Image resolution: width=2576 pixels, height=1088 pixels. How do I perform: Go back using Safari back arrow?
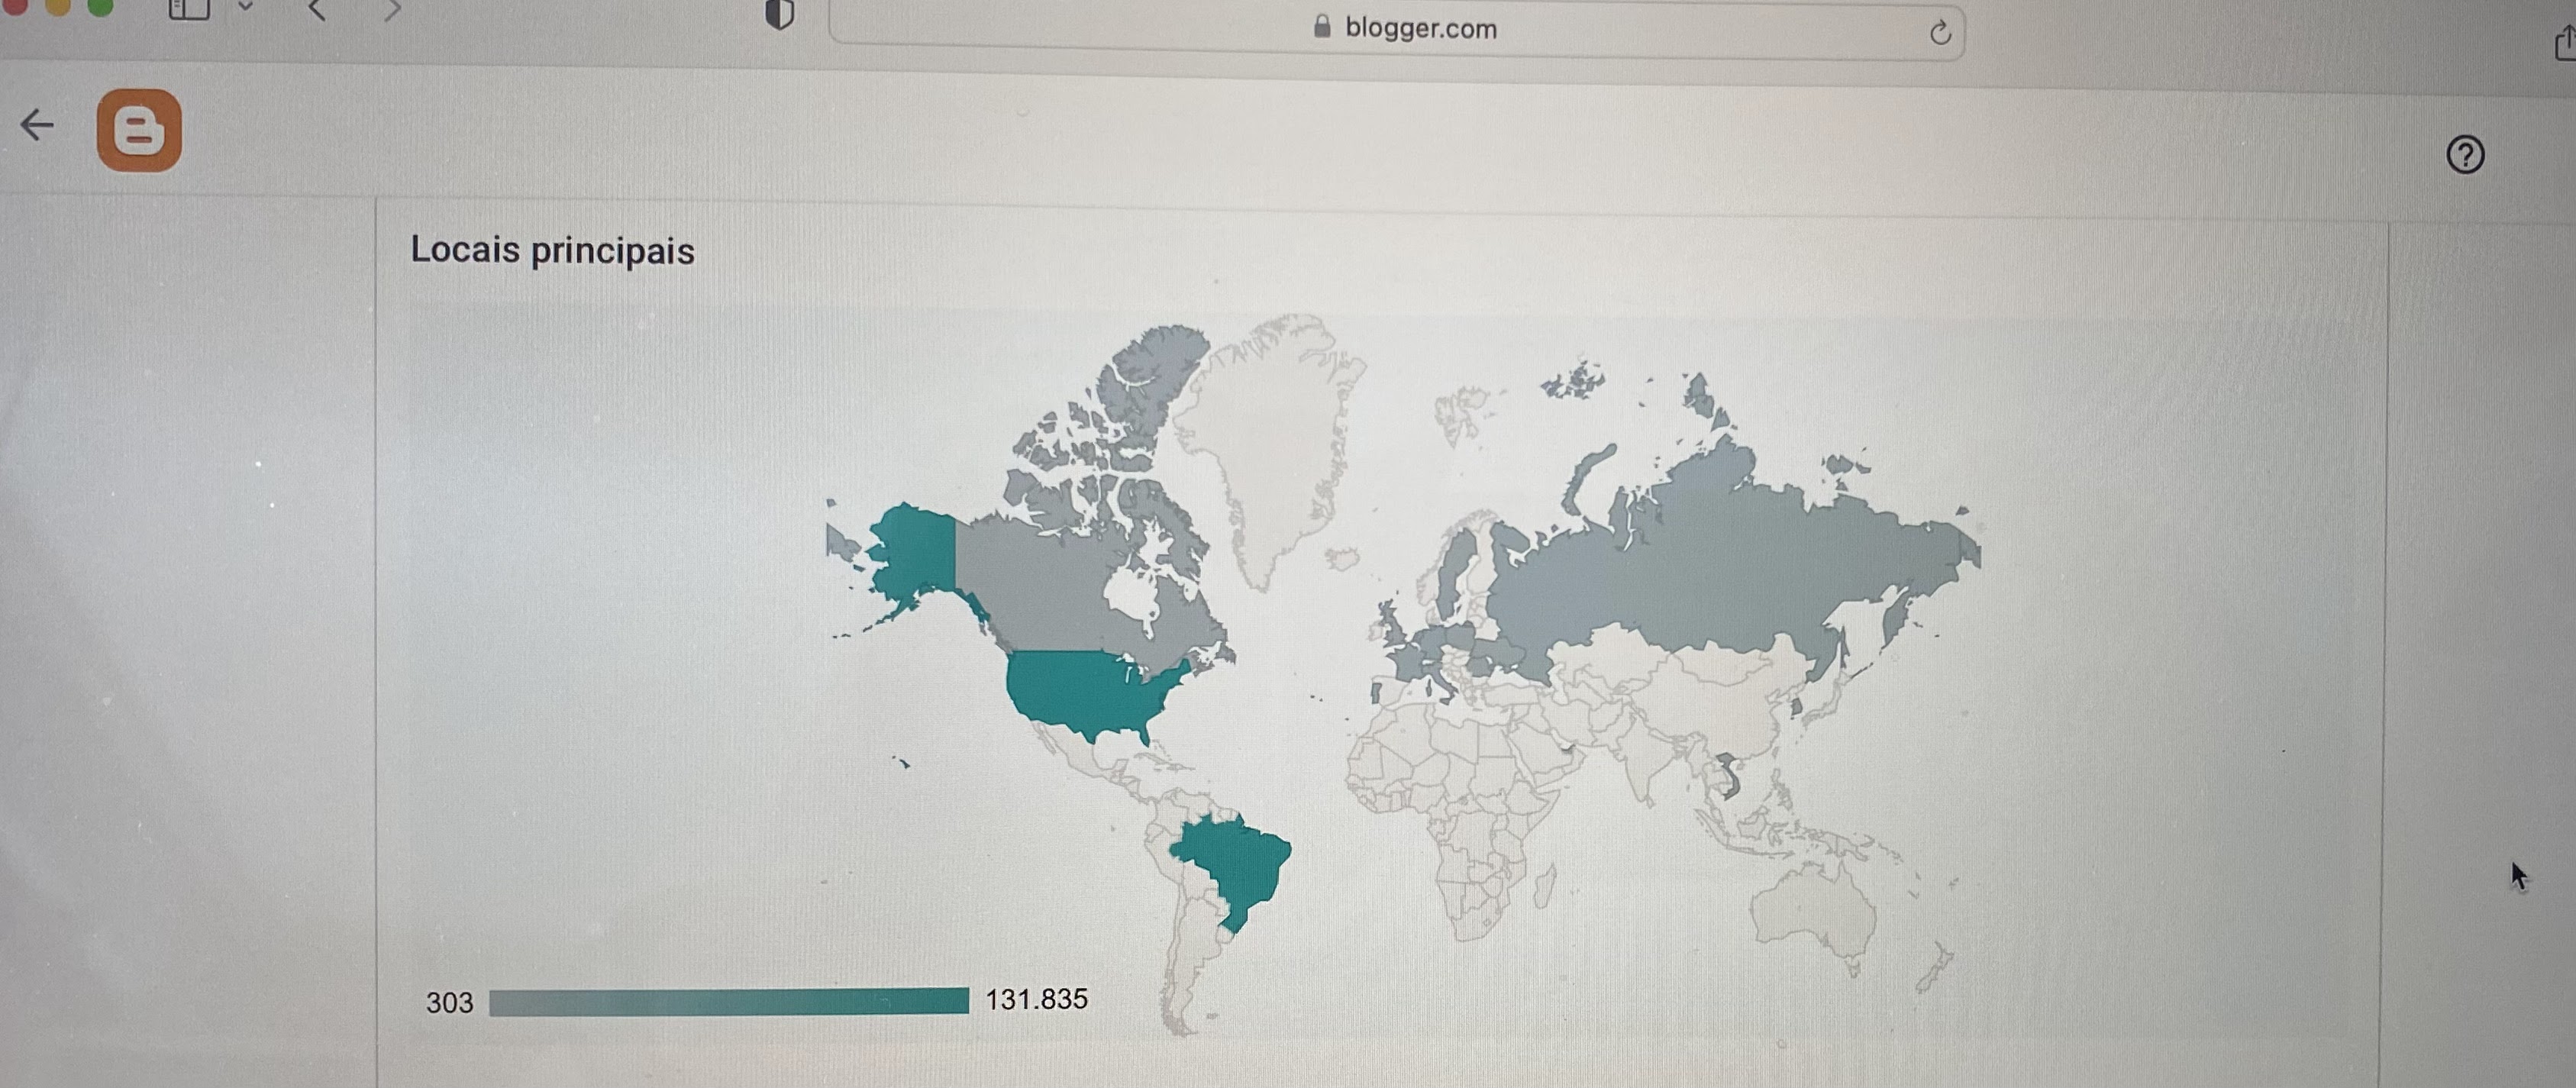pyautogui.click(x=317, y=10)
